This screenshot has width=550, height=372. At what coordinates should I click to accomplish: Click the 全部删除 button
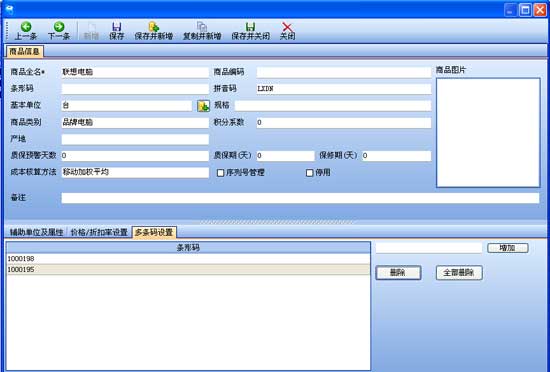[459, 272]
